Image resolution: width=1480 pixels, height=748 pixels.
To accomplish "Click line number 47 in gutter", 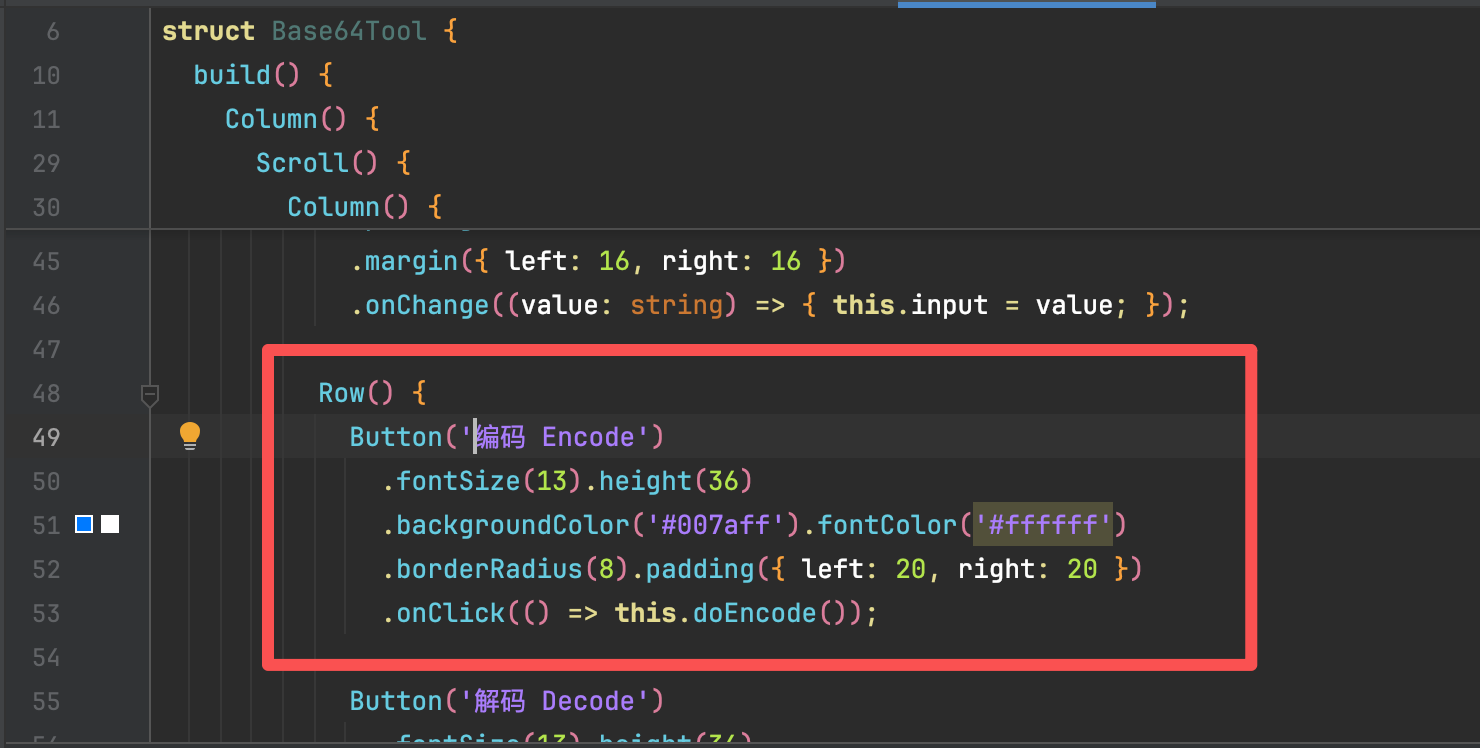I will point(46,349).
